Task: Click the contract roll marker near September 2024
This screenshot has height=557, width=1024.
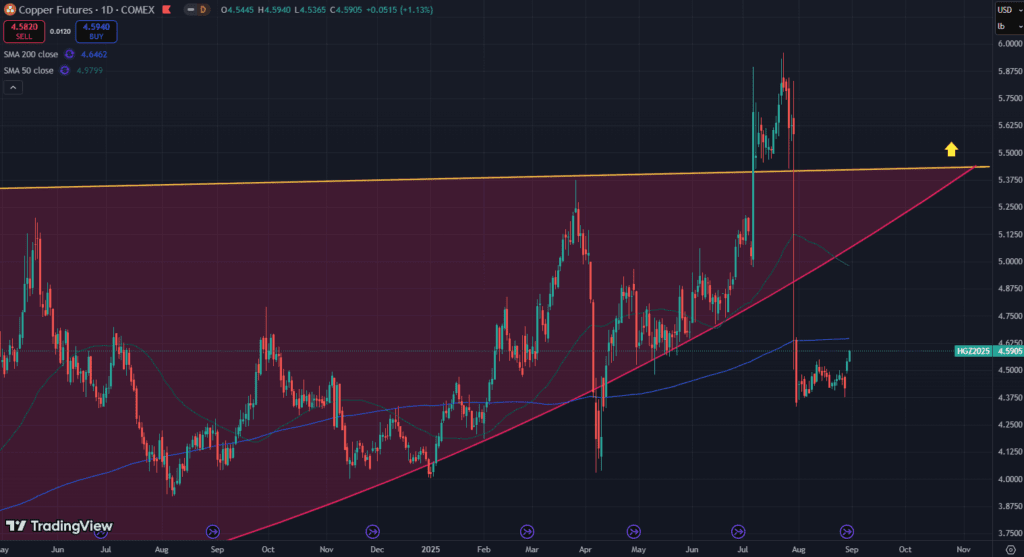Action: pos(212,531)
